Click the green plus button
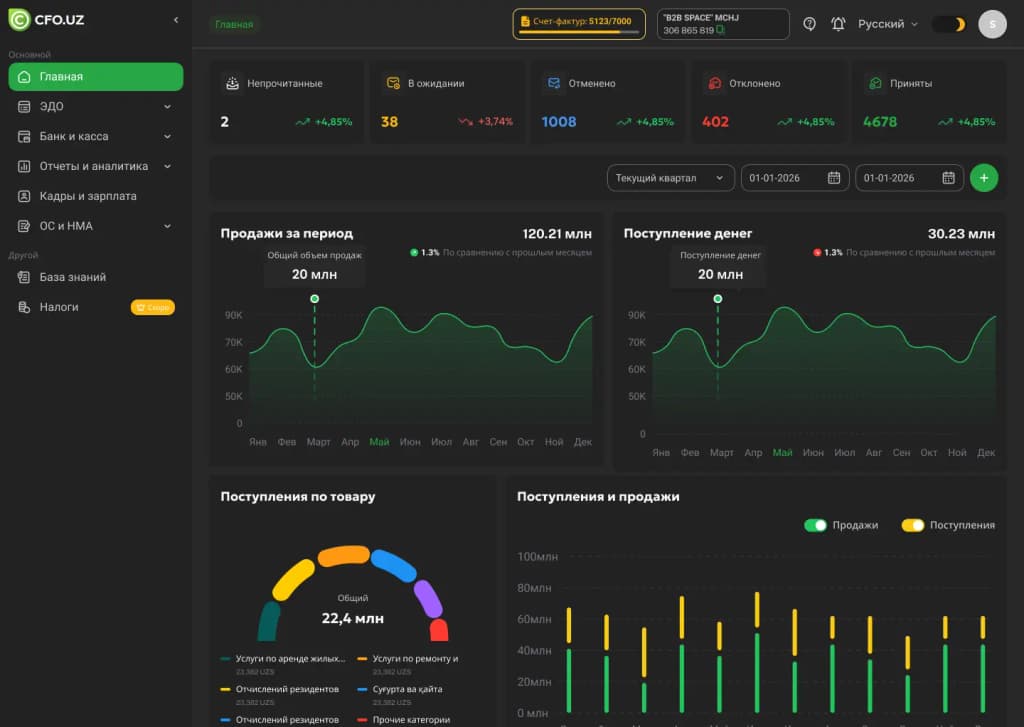The width and height of the screenshot is (1024, 727). pyautogui.click(x=984, y=177)
